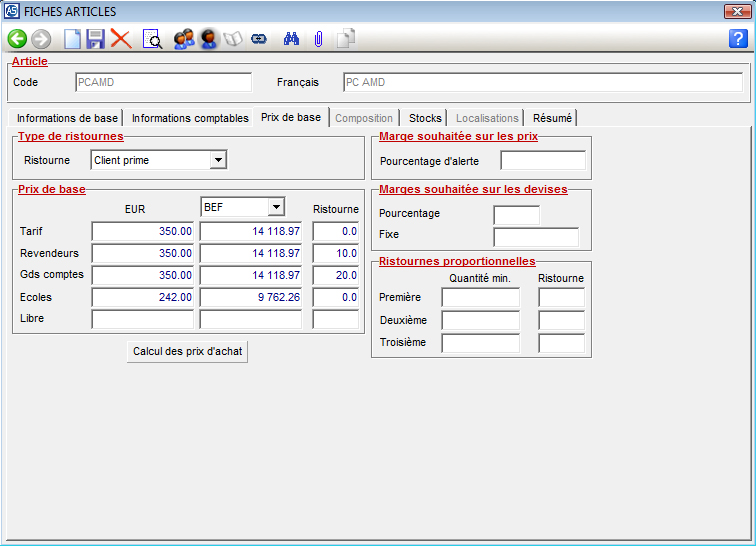Open the print preview magnifier icon
The width and height of the screenshot is (756, 546).
[x=152, y=39]
